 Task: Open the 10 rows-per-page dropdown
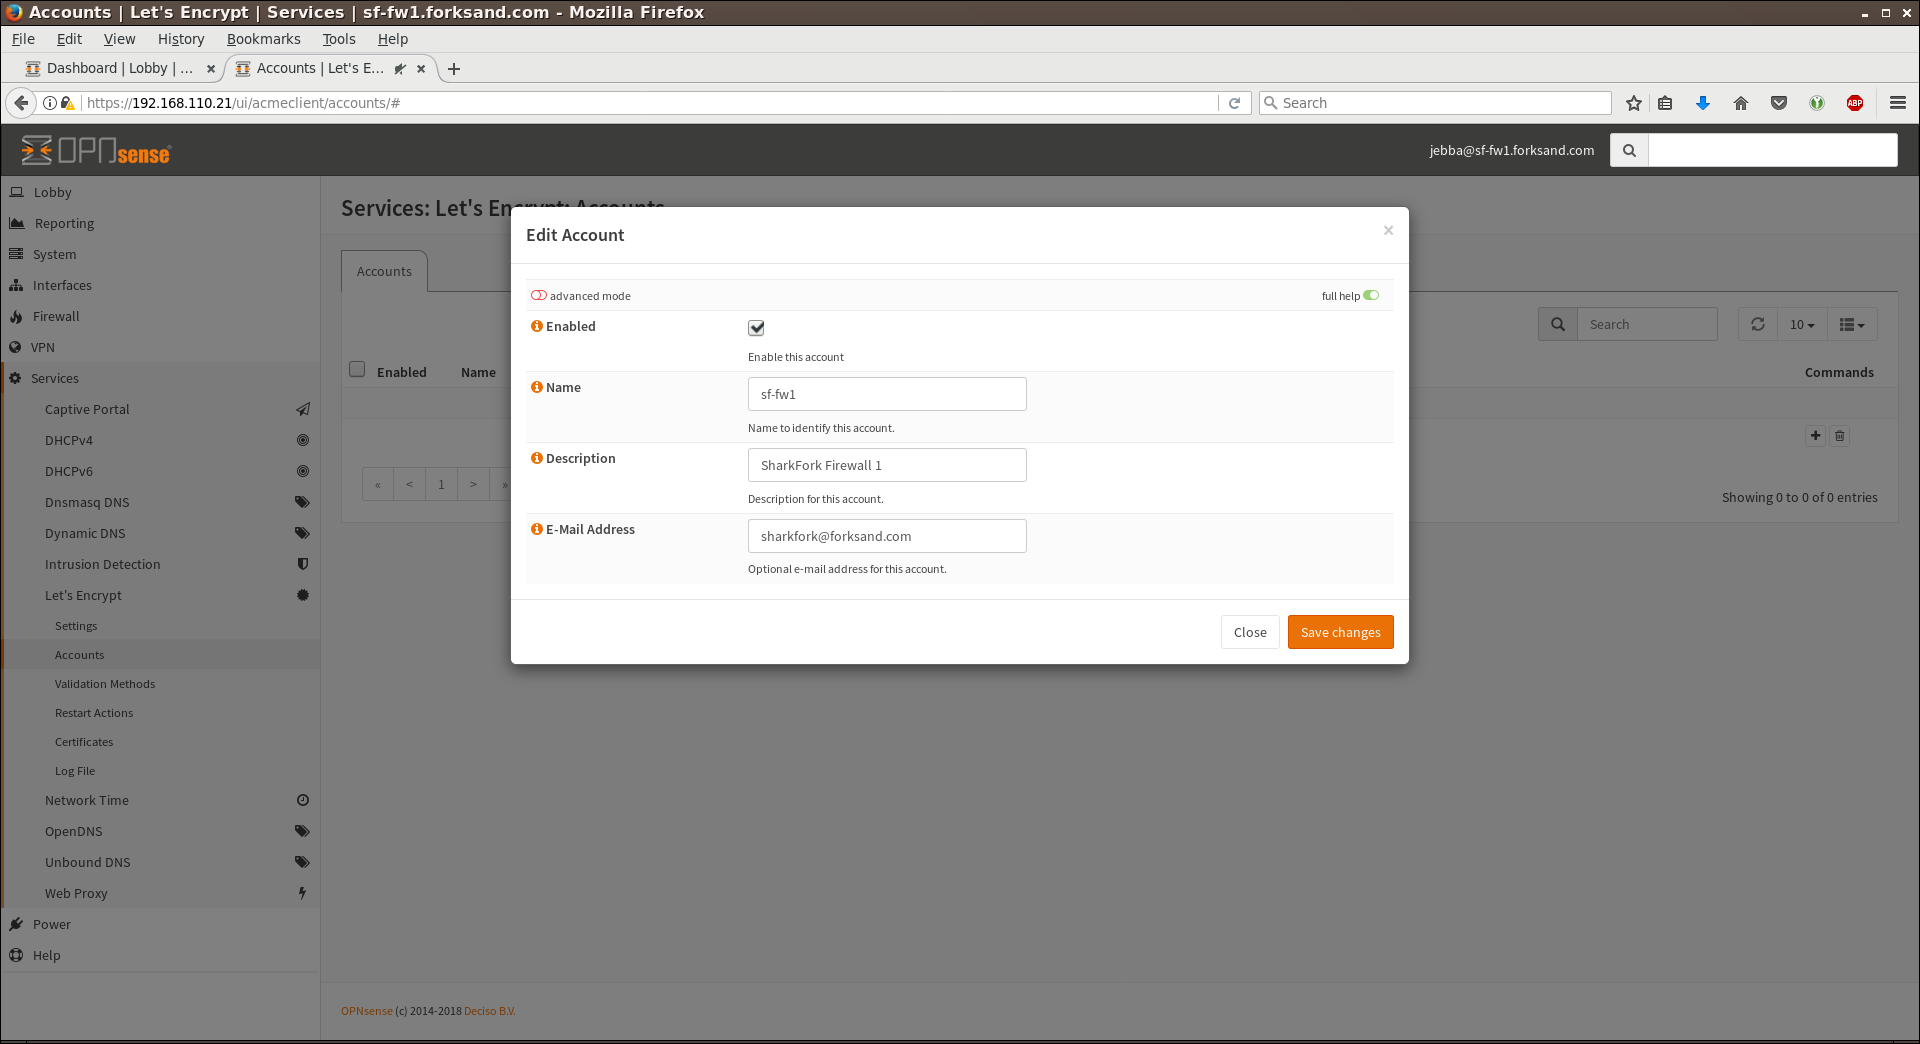tap(1802, 324)
